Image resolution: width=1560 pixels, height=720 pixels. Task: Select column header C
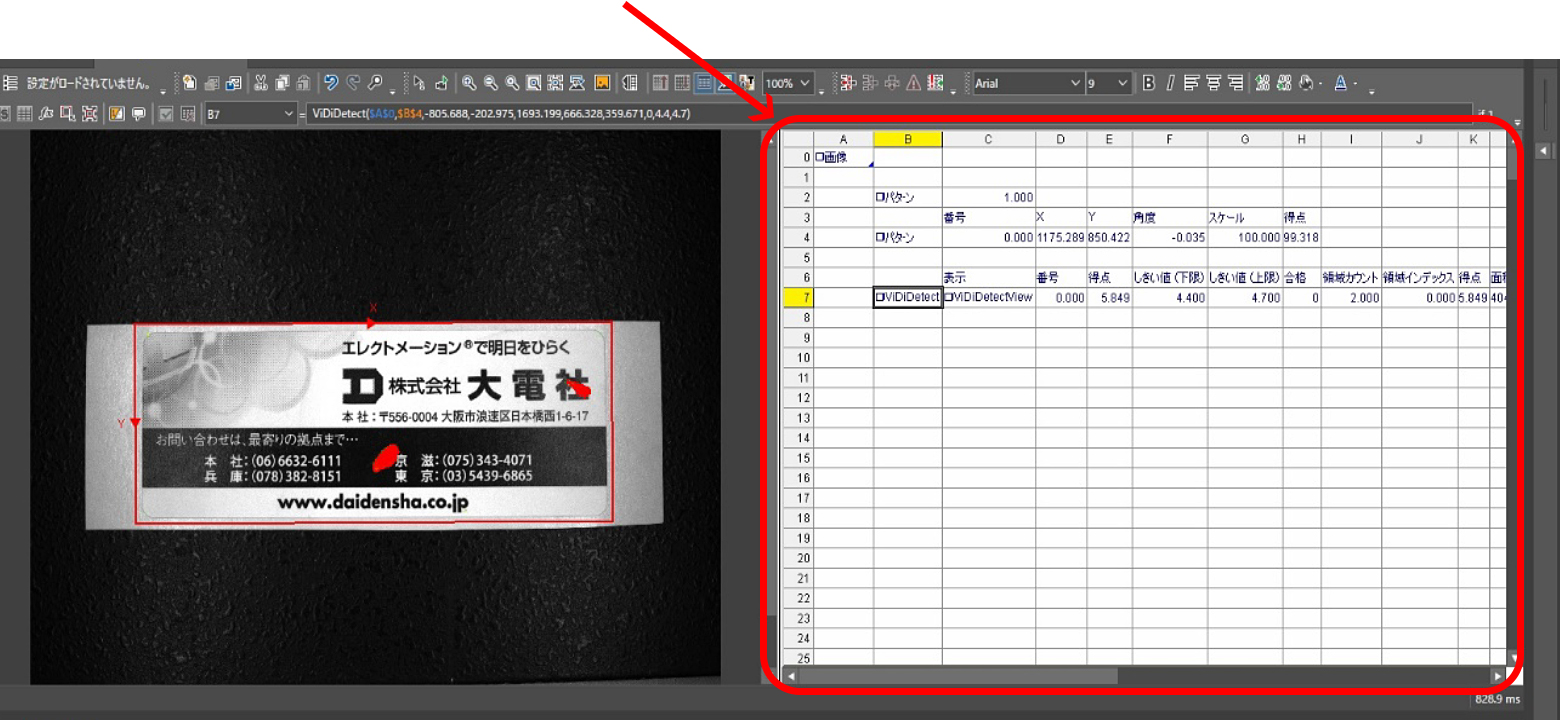point(988,139)
